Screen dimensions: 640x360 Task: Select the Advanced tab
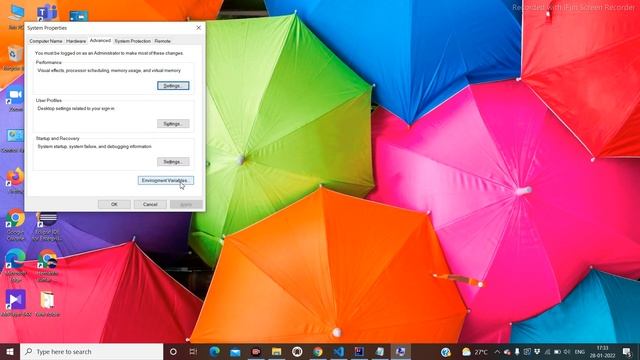tap(100, 40)
